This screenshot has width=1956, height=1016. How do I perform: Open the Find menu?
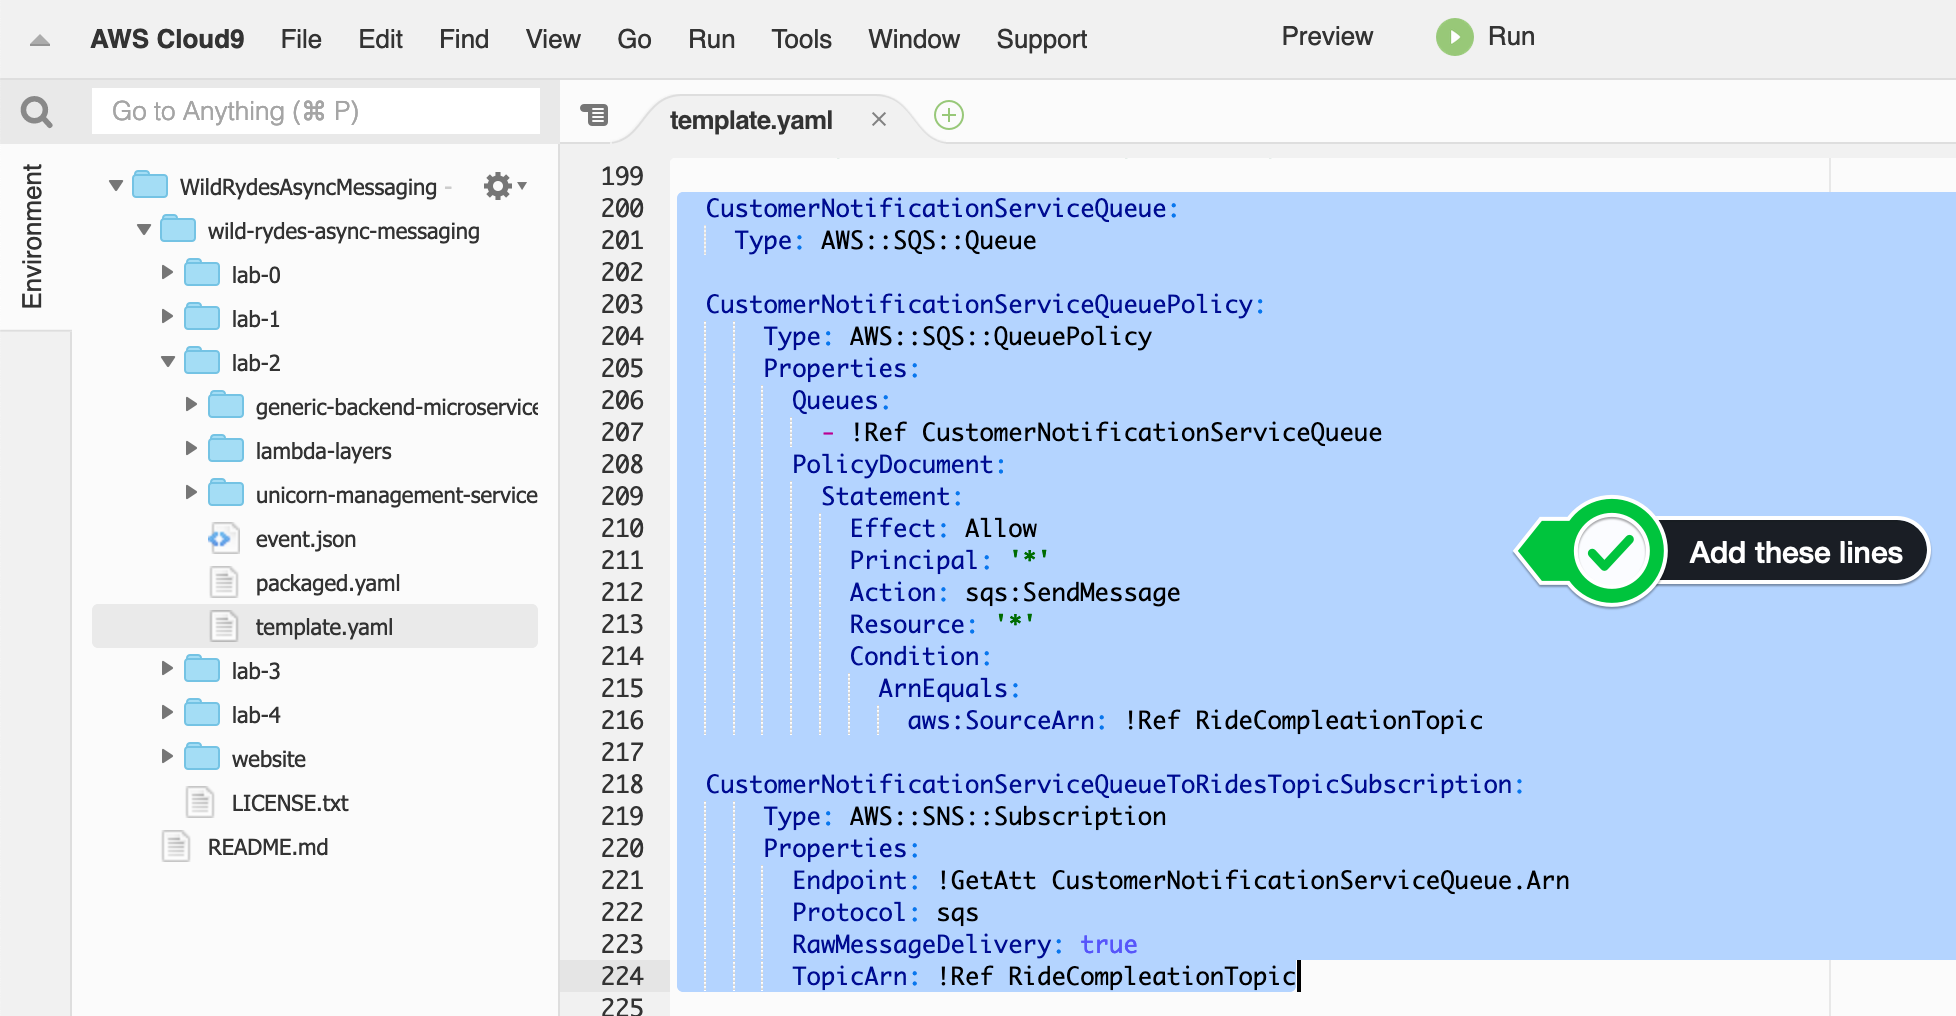coord(464,39)
